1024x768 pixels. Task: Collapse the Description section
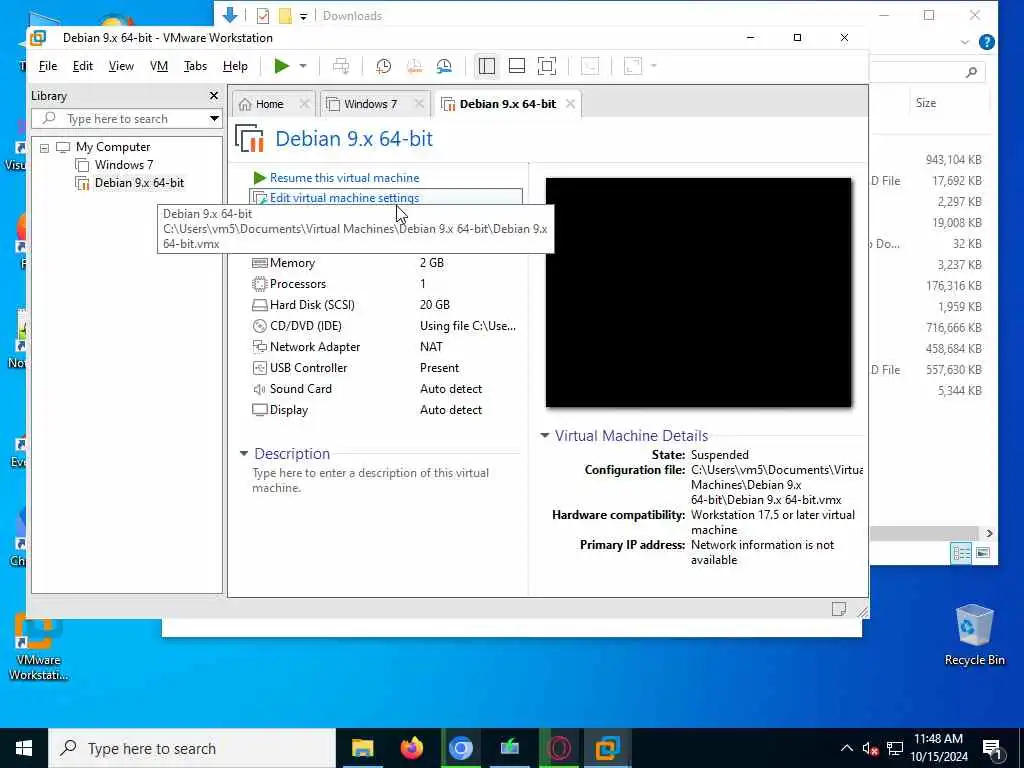(x=244, y=453)
